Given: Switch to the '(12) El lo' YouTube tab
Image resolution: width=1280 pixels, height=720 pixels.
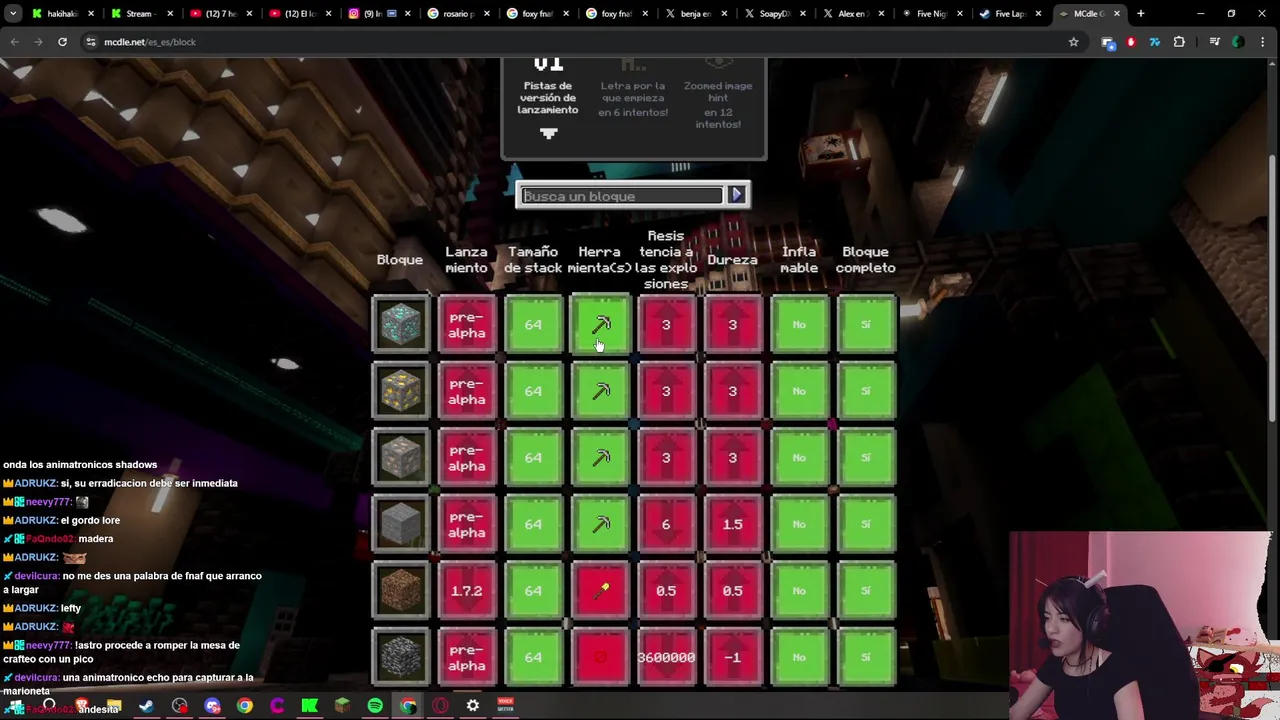Looking at the screenshot, I should [x=300, y=14].
